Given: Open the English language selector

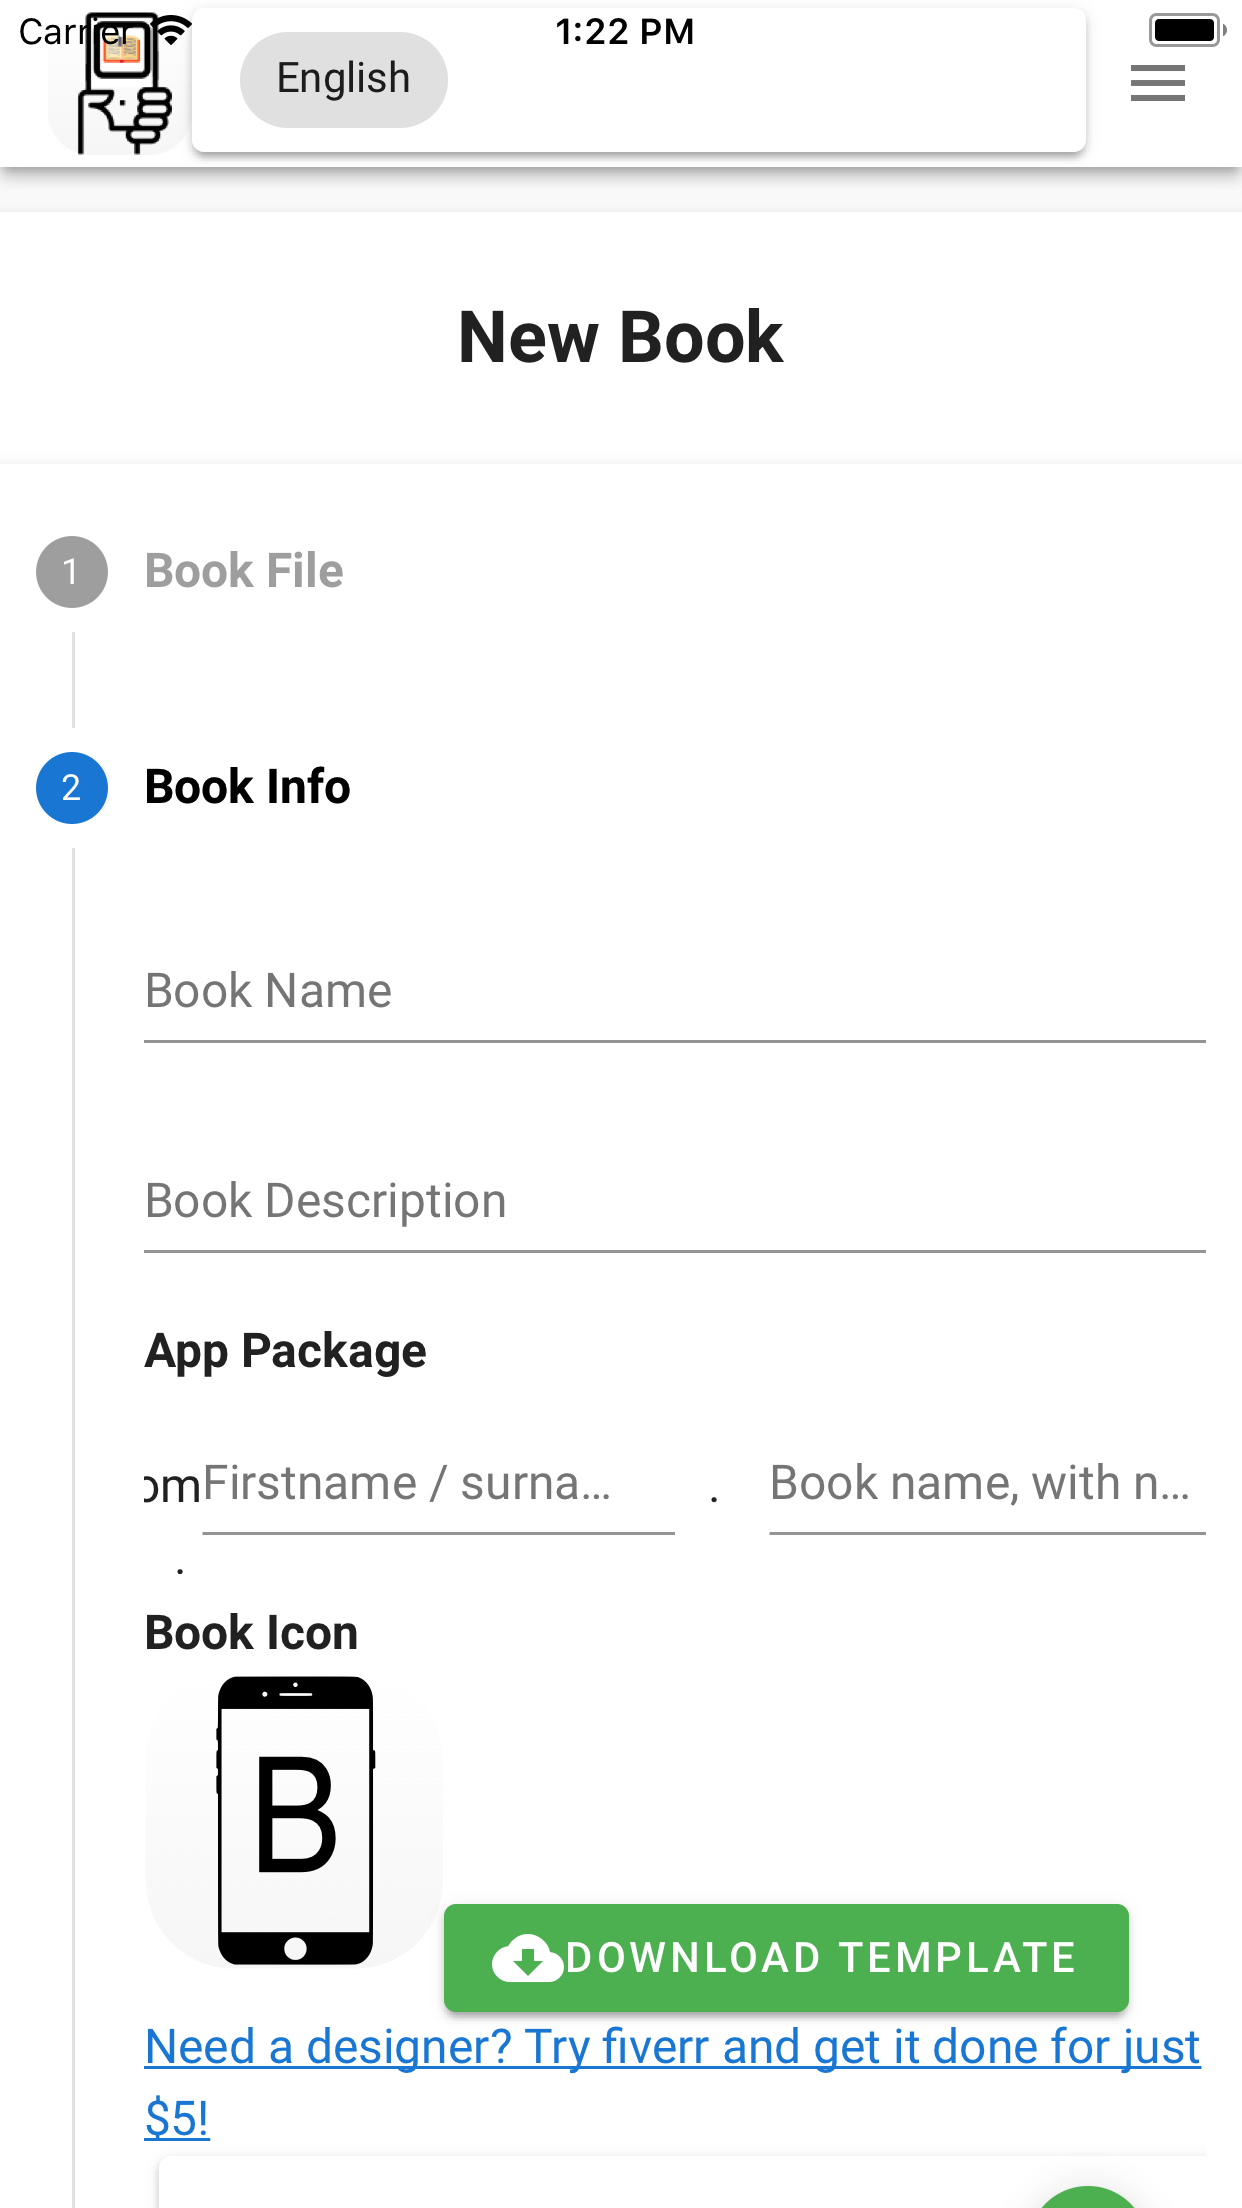Looking at the screenshot, I should tap(343, 79).
